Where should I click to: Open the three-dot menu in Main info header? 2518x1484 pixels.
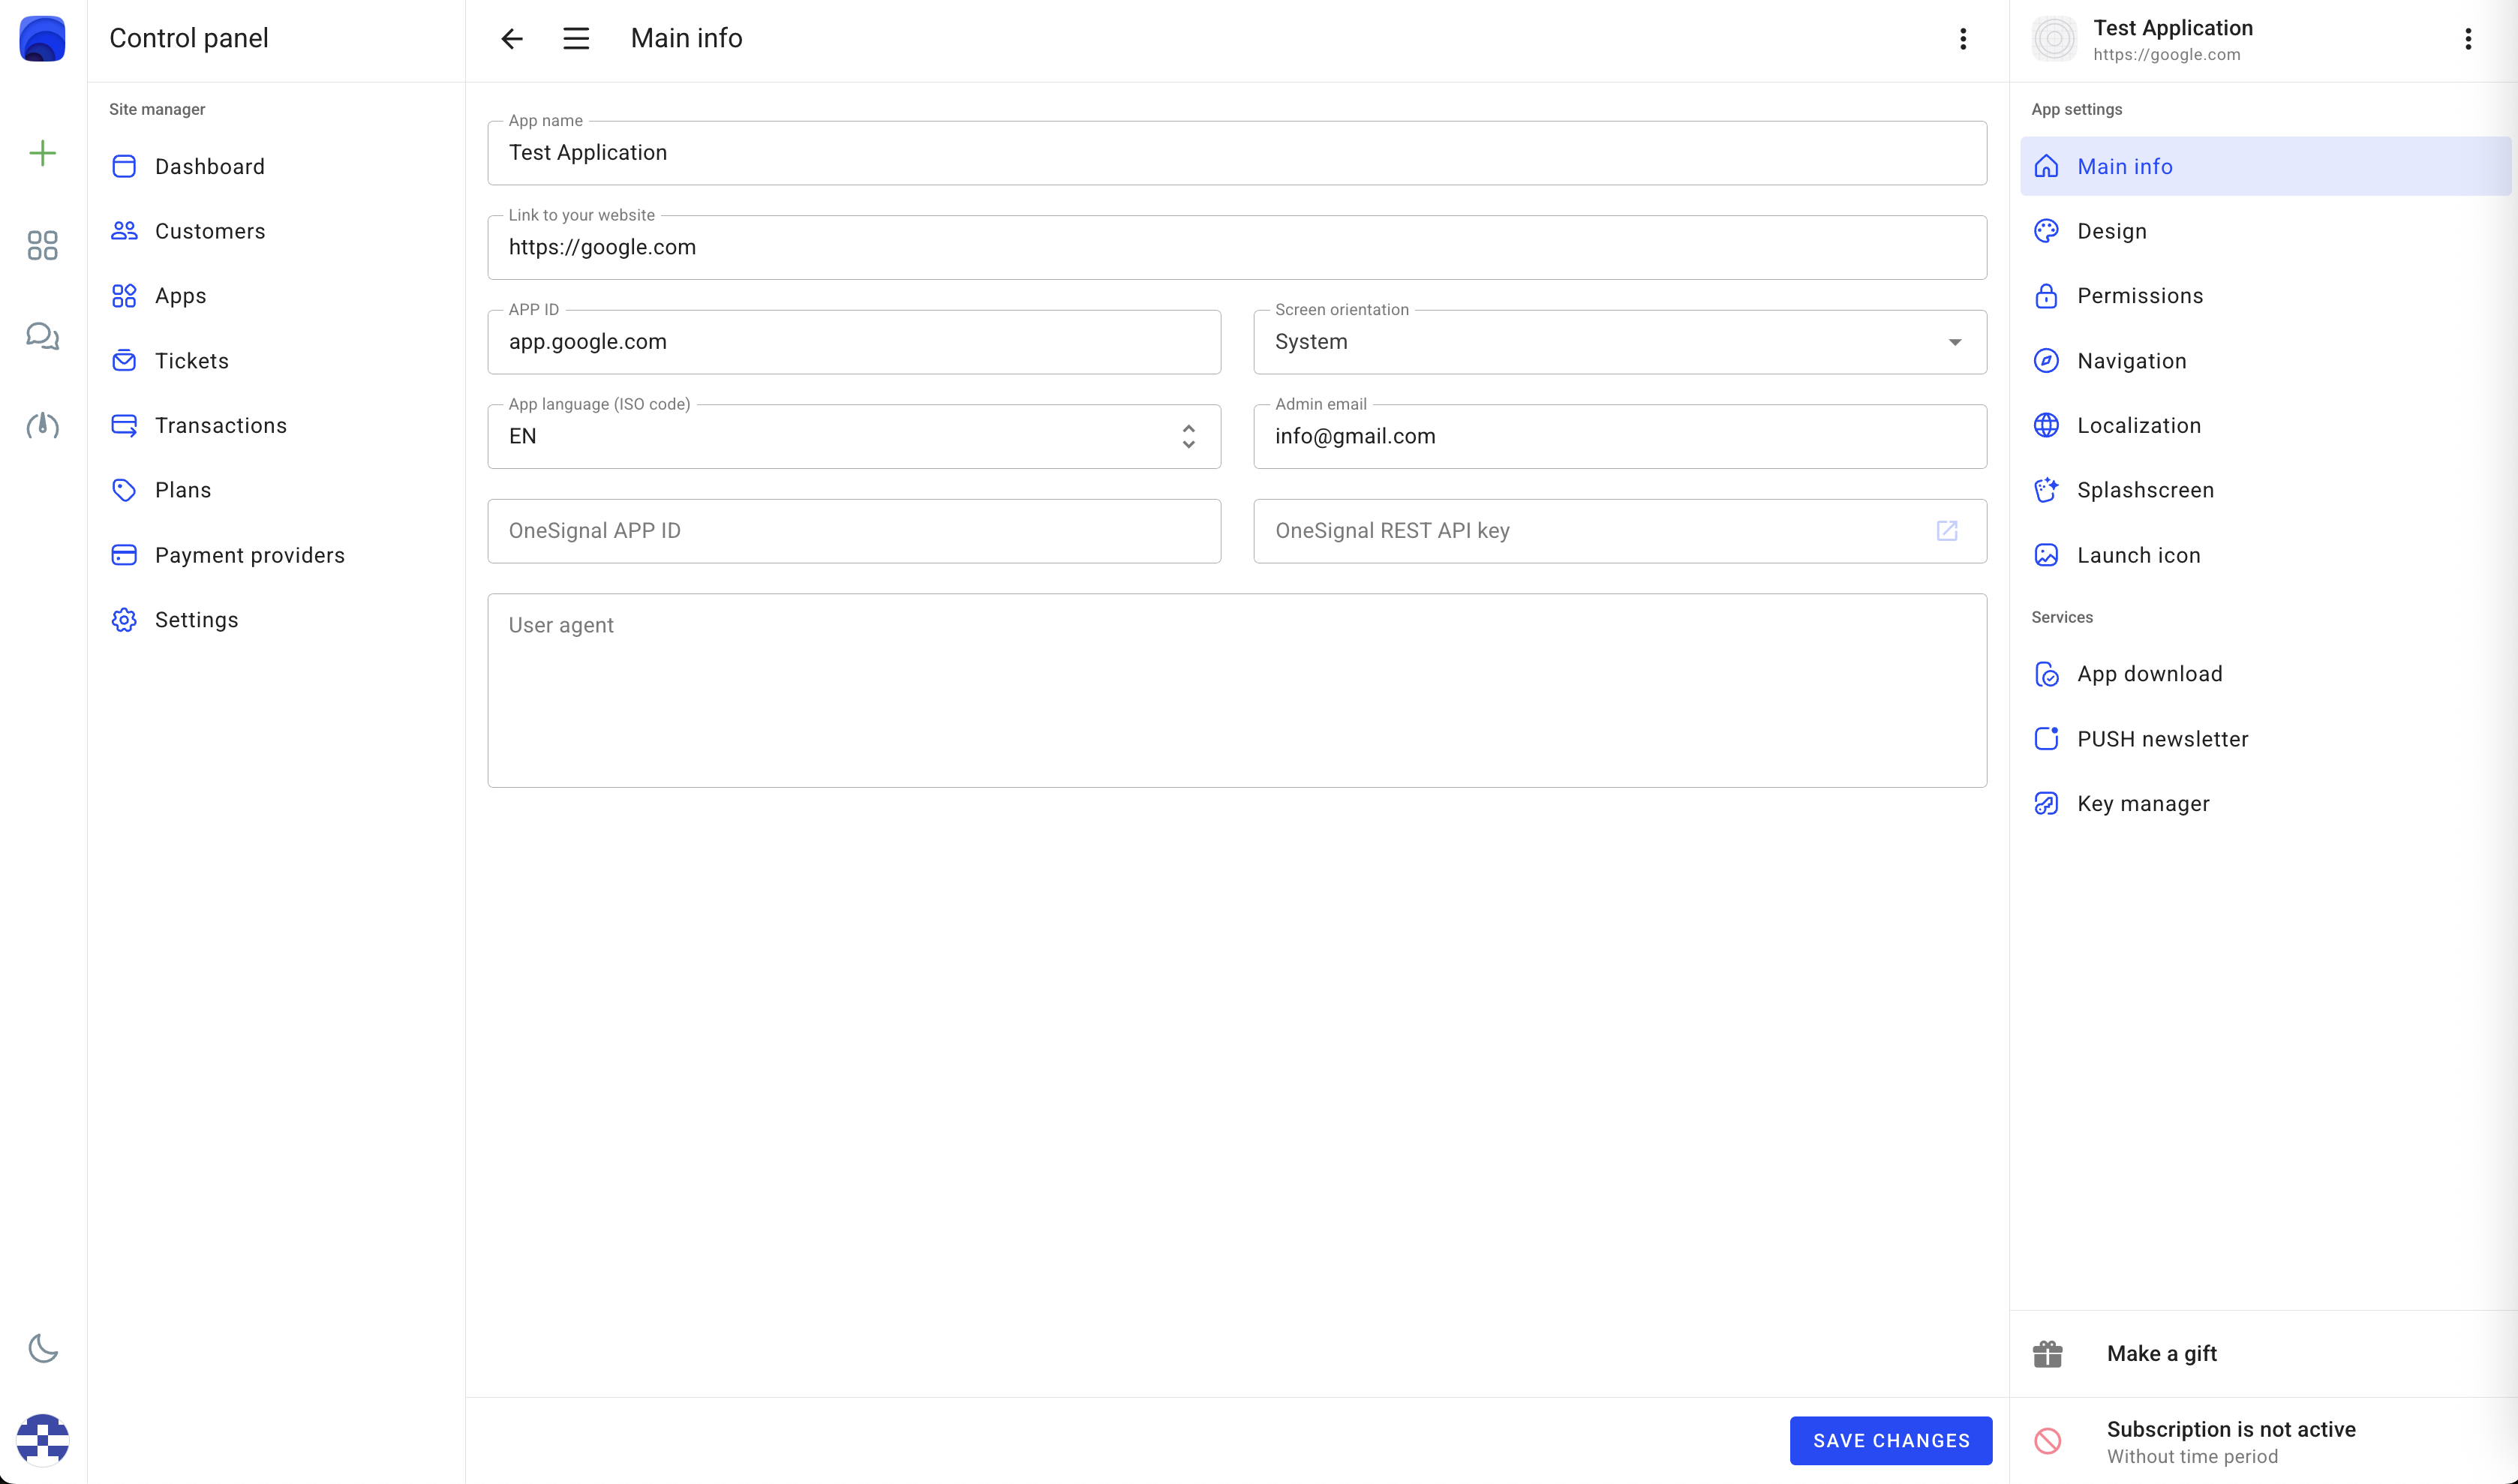coord(1963,39)
